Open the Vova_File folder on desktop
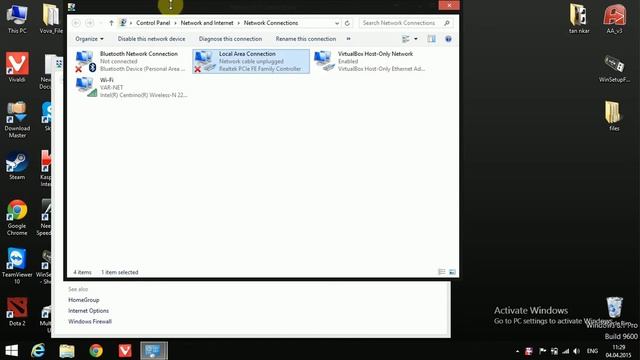640x360 pixels. [x=51, y=18]
